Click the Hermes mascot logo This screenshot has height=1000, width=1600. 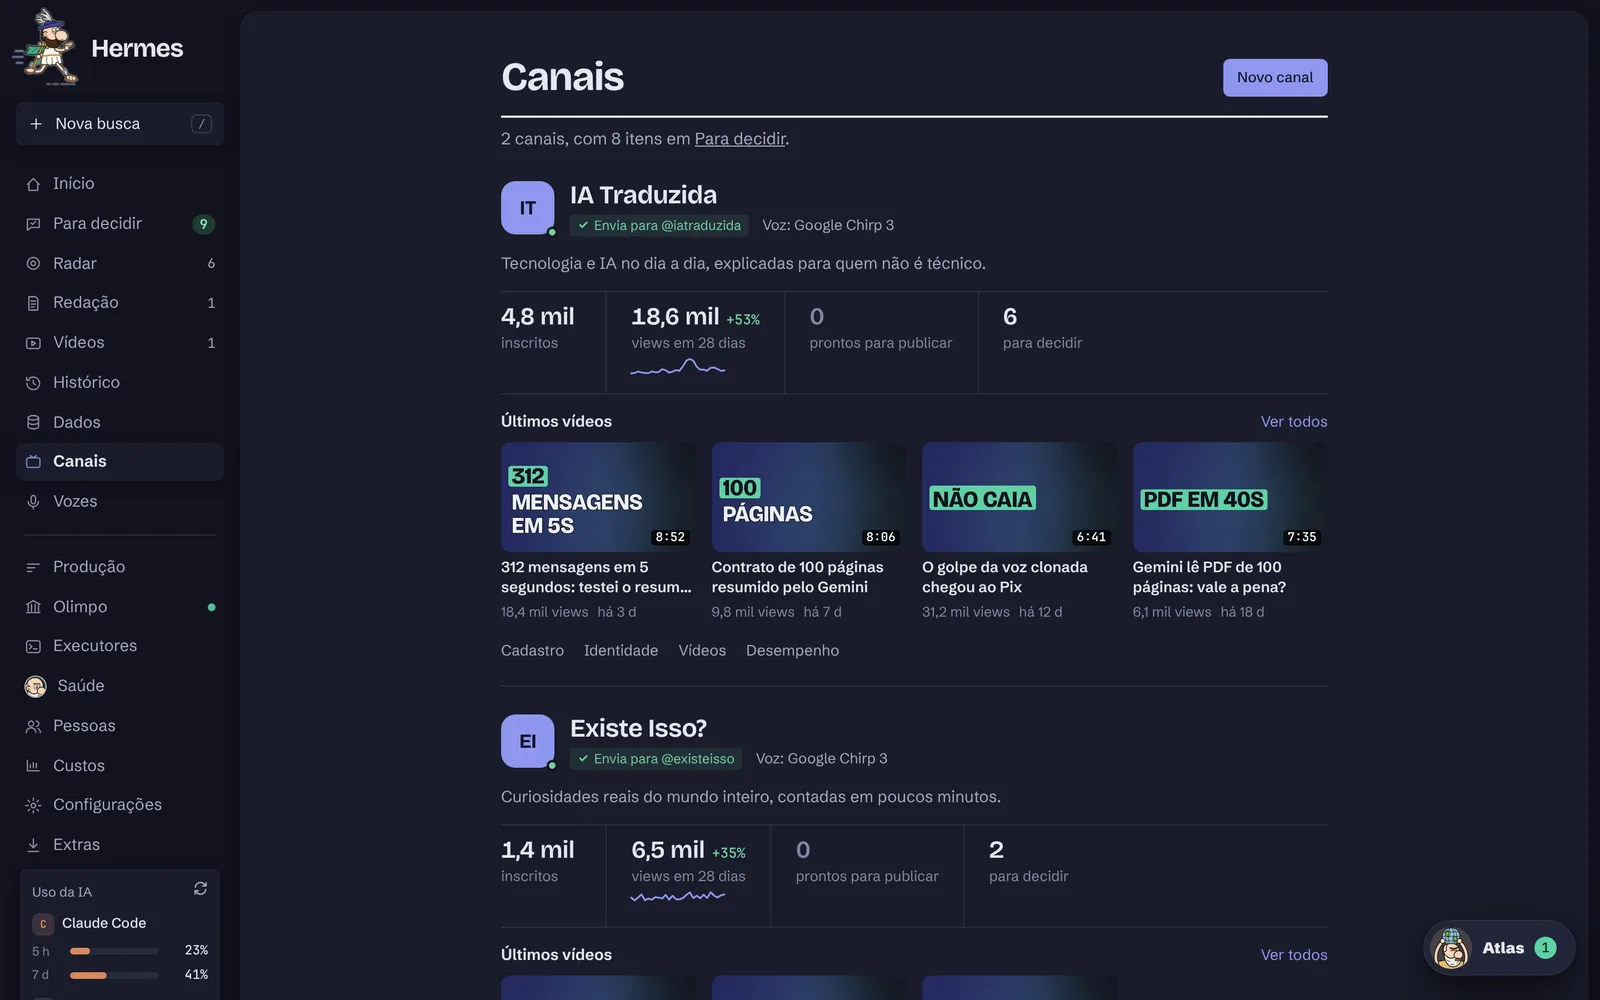point(46,47)
